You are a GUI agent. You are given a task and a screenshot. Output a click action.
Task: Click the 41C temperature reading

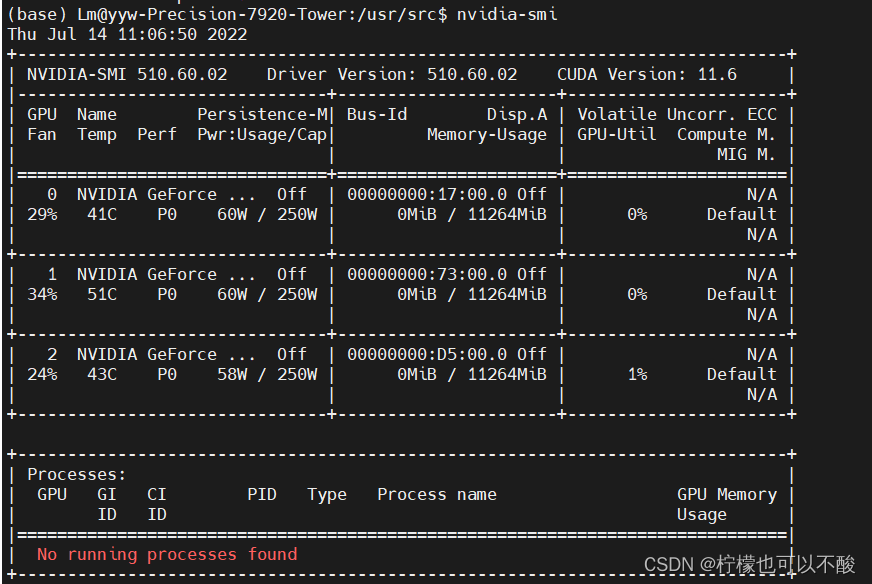coord(102,214)
